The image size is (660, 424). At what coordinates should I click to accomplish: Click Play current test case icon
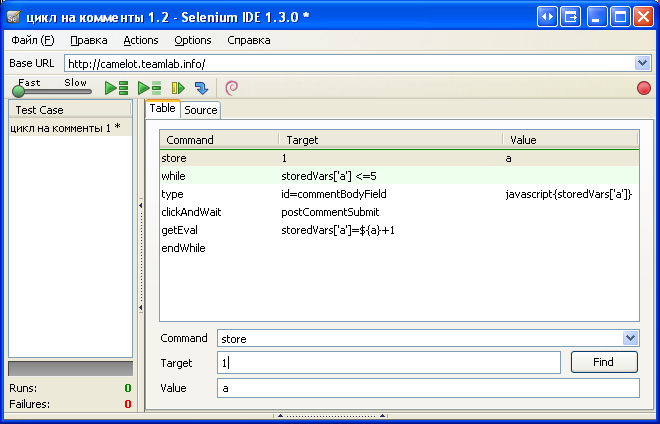click(149, 88)
